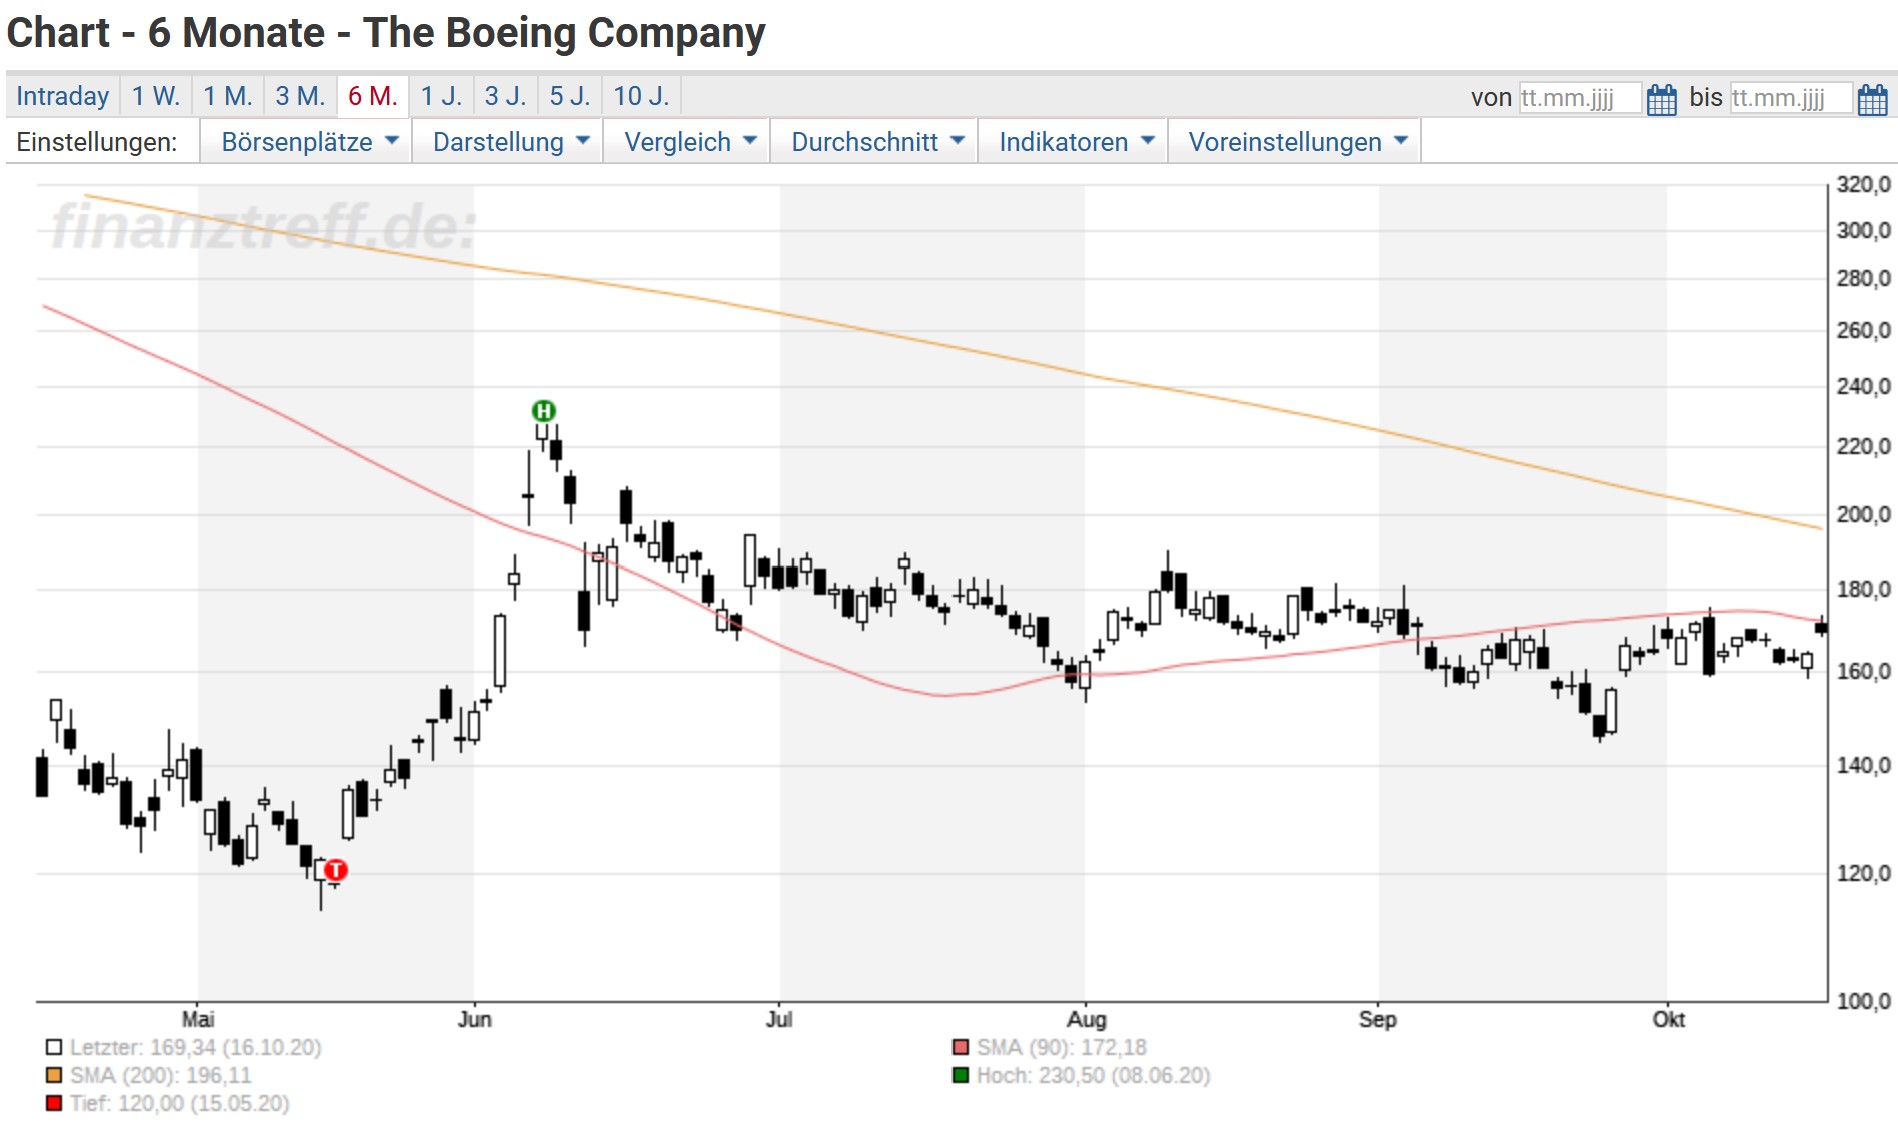Screen dimensions: 1898x1130
Task: Select the 6 M. timeframe tab
Action: pos(373,96)
